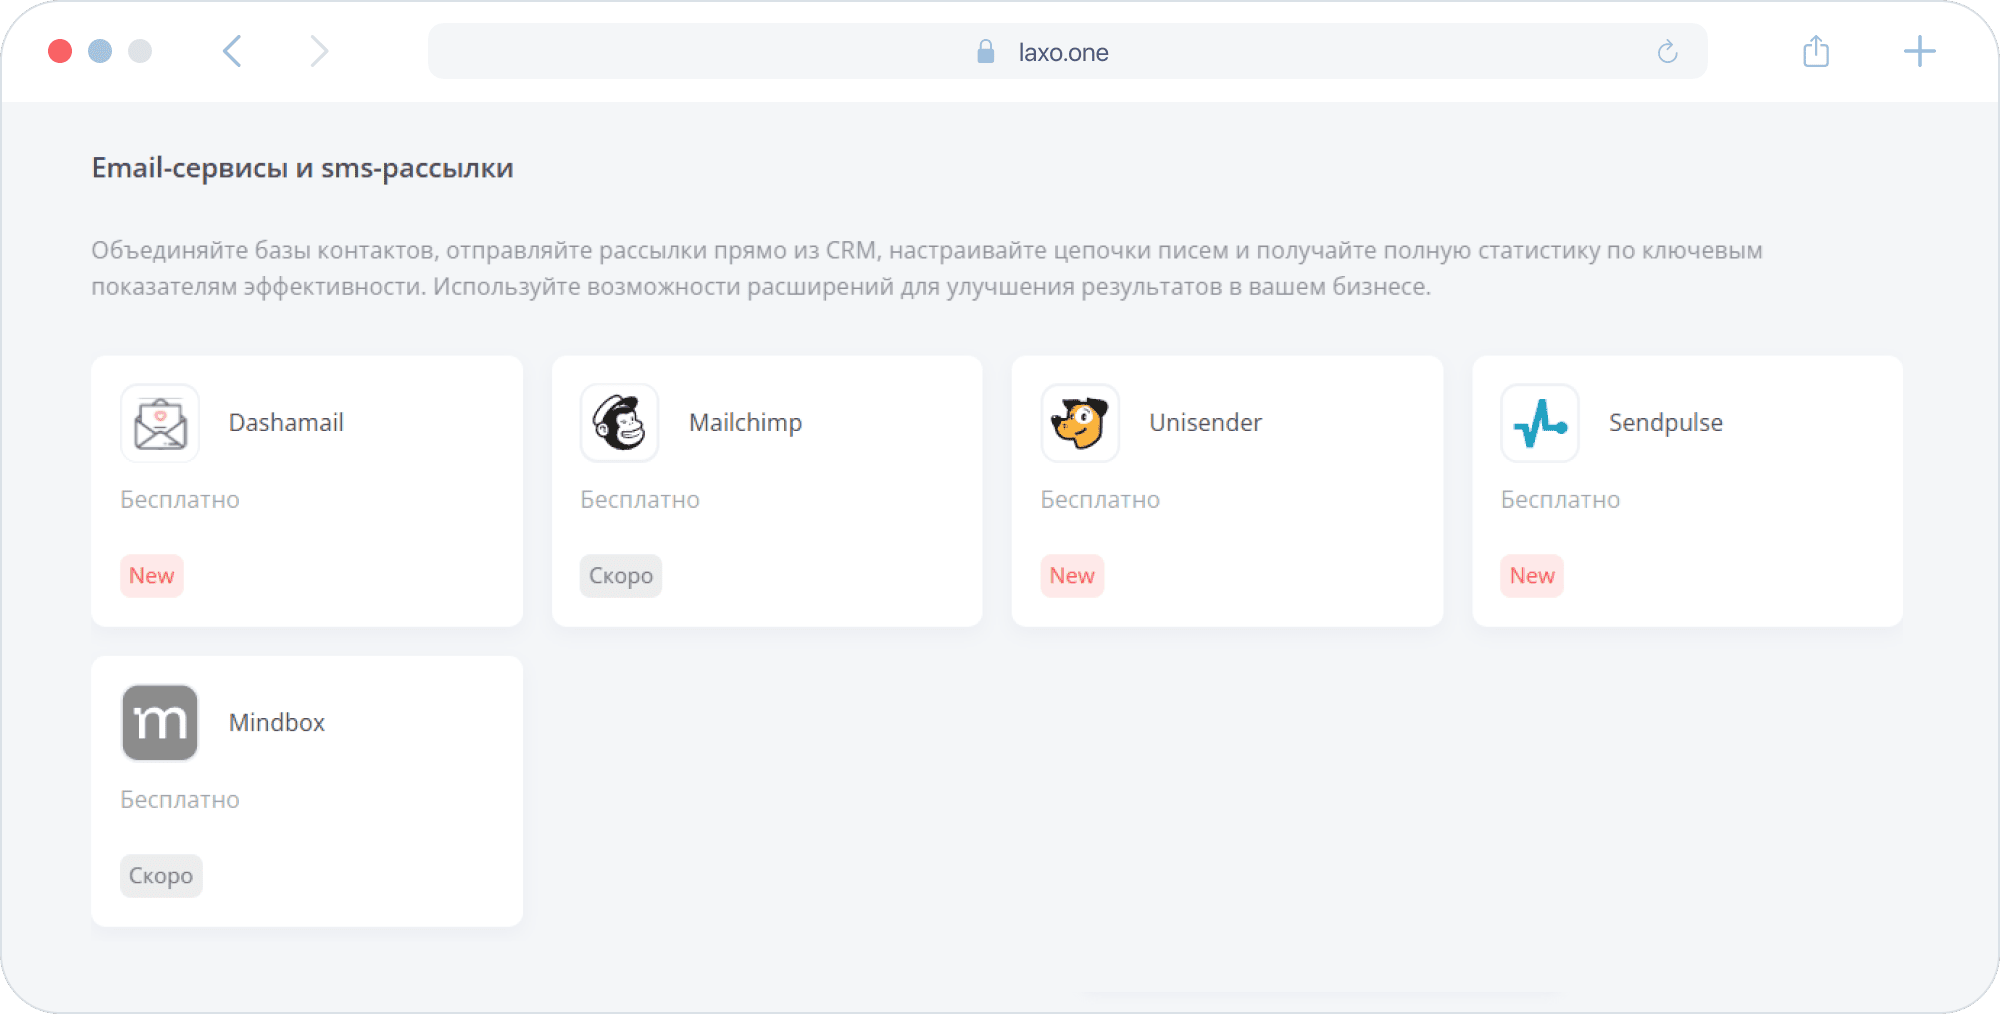The image size is (2000, 1014).
Task: Open the Unisender integration title
Action: point(1205,423)
